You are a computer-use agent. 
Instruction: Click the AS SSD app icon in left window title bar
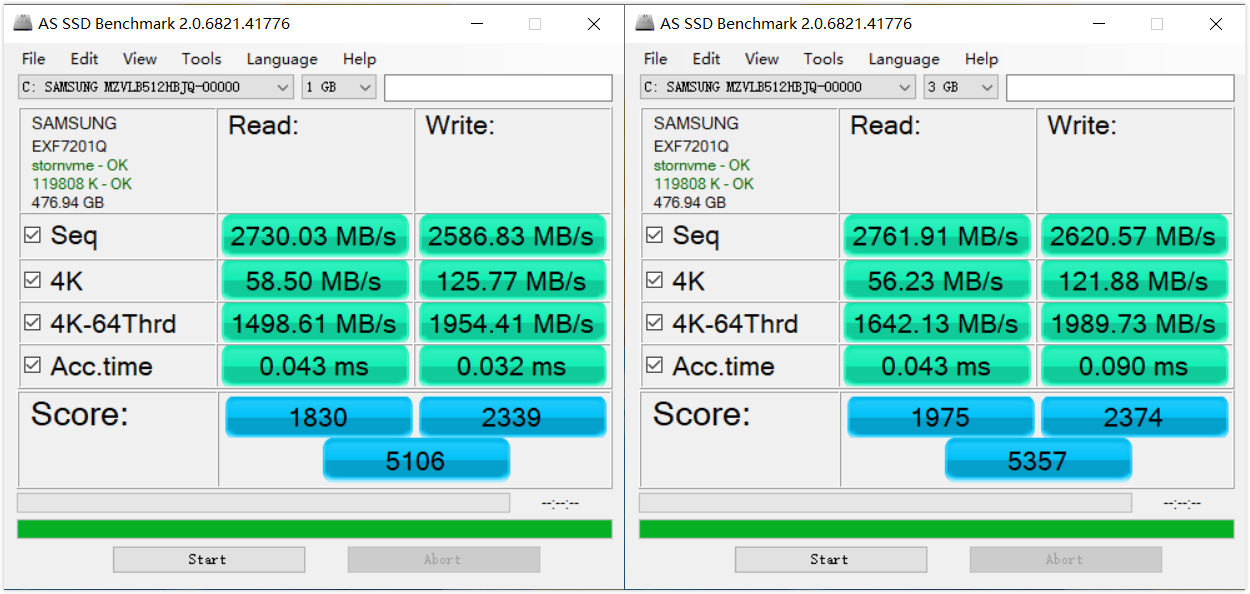23,23
